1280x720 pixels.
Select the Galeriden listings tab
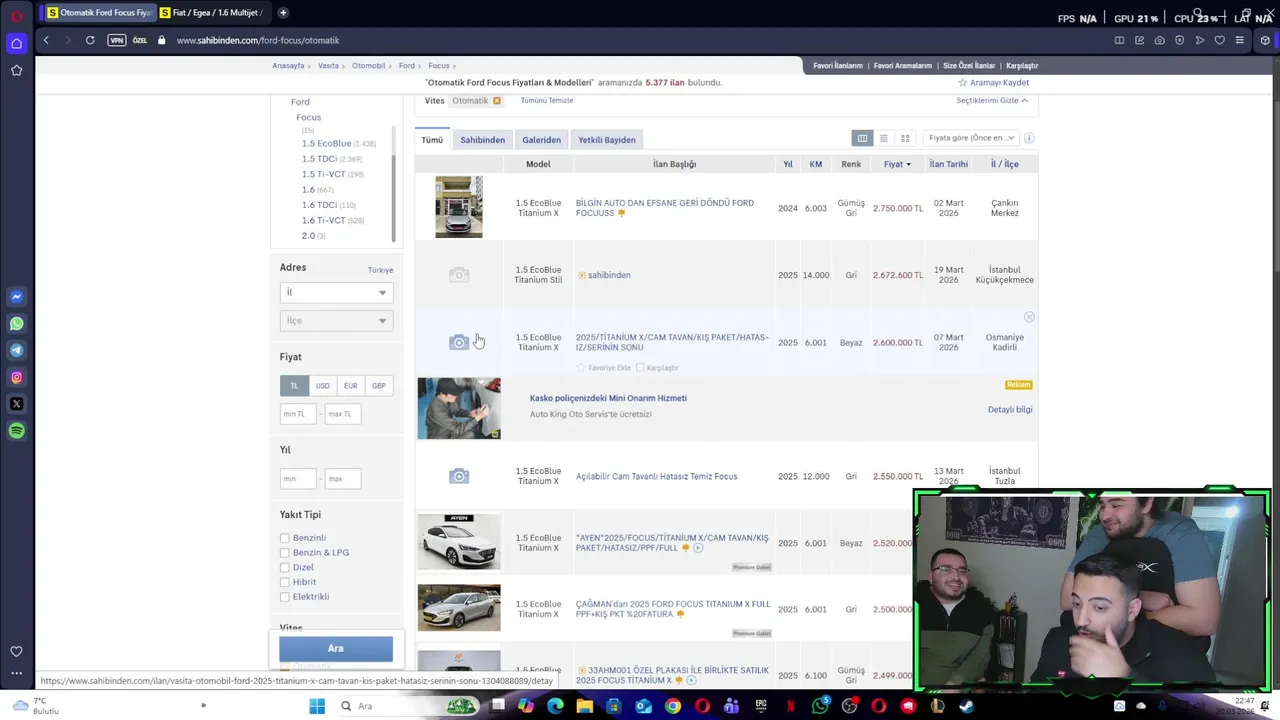(x=541, y=140)
